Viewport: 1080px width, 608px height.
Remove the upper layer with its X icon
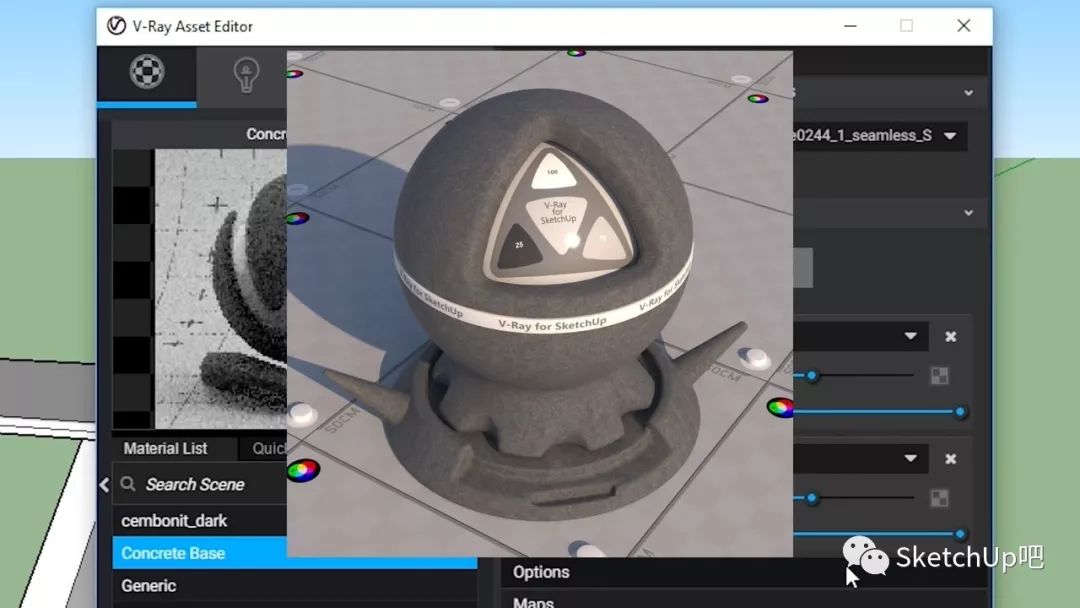coord(950,337)
